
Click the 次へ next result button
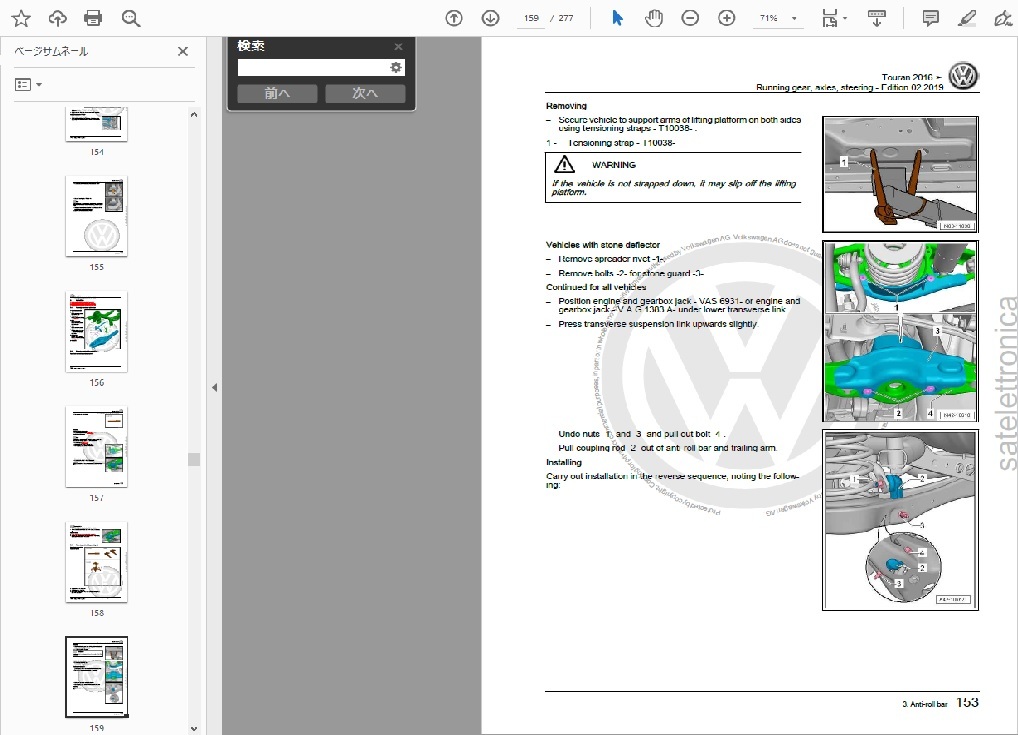pos(365,93)
